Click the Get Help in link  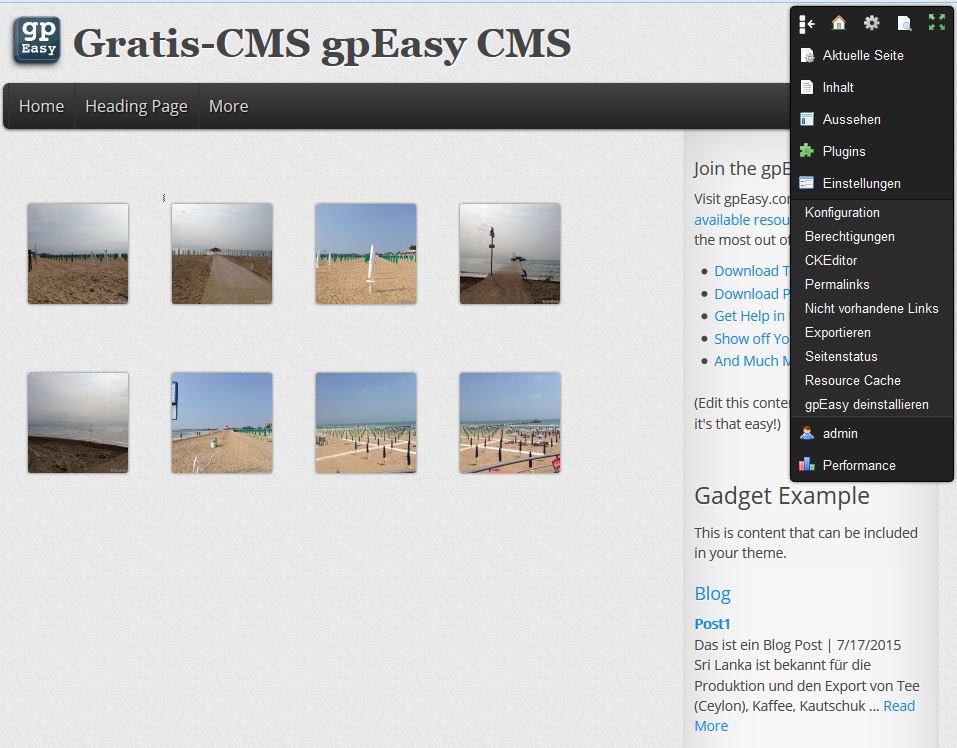click(x=749, y=316)
